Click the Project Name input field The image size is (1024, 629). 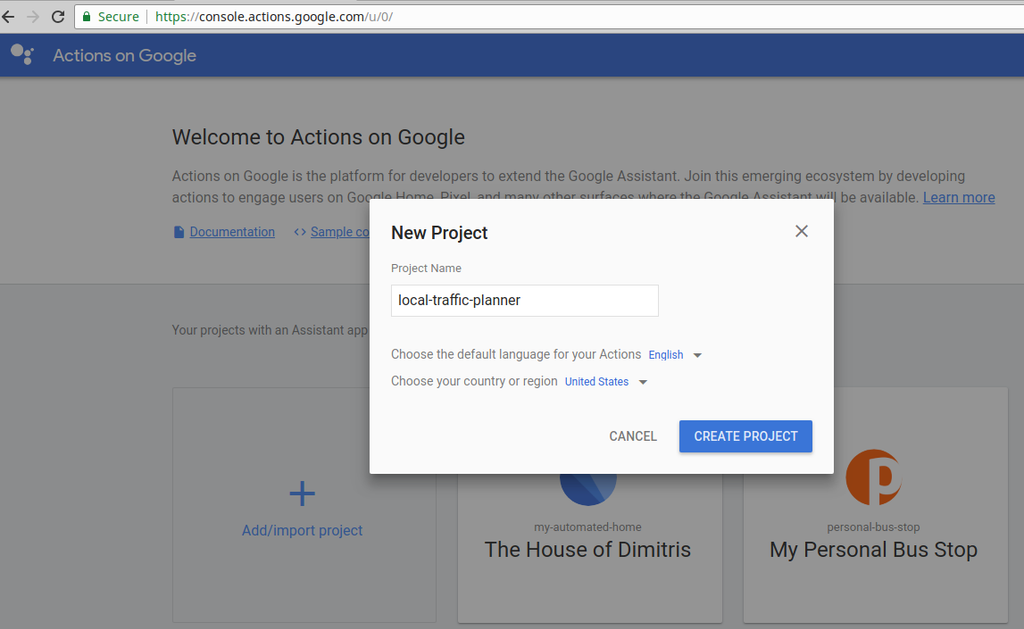pyautogui.click(x=524, y=300)
